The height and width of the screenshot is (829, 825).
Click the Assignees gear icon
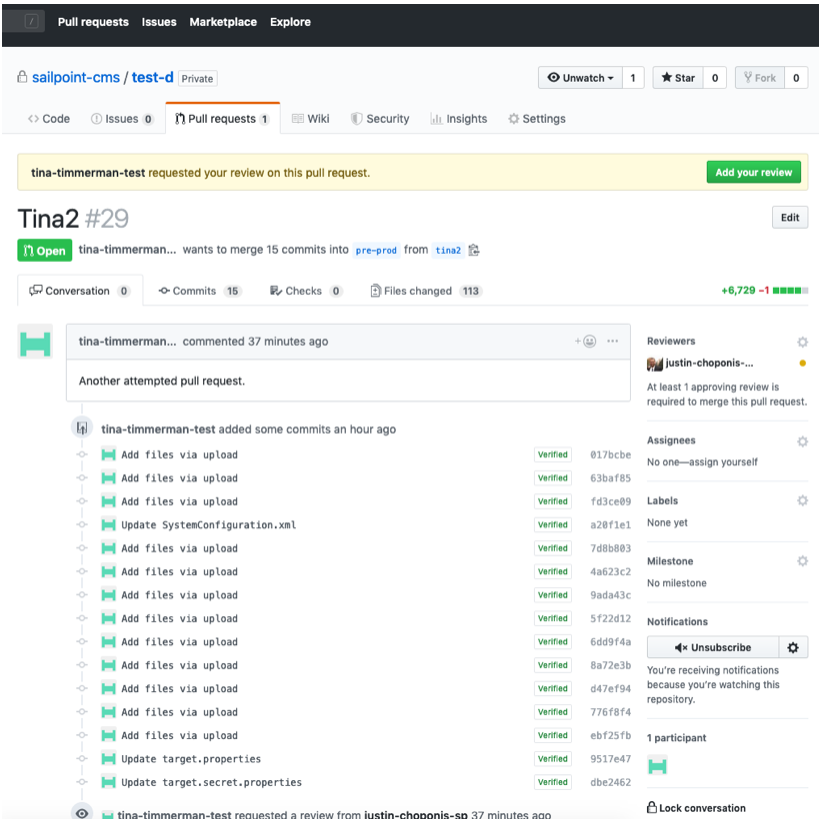point(802,441)
